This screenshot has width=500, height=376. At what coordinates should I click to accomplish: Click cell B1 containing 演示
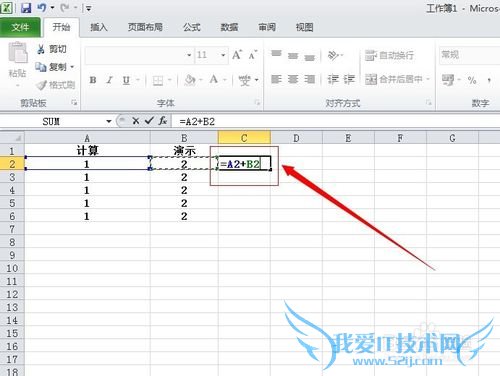tap(184, 151)
